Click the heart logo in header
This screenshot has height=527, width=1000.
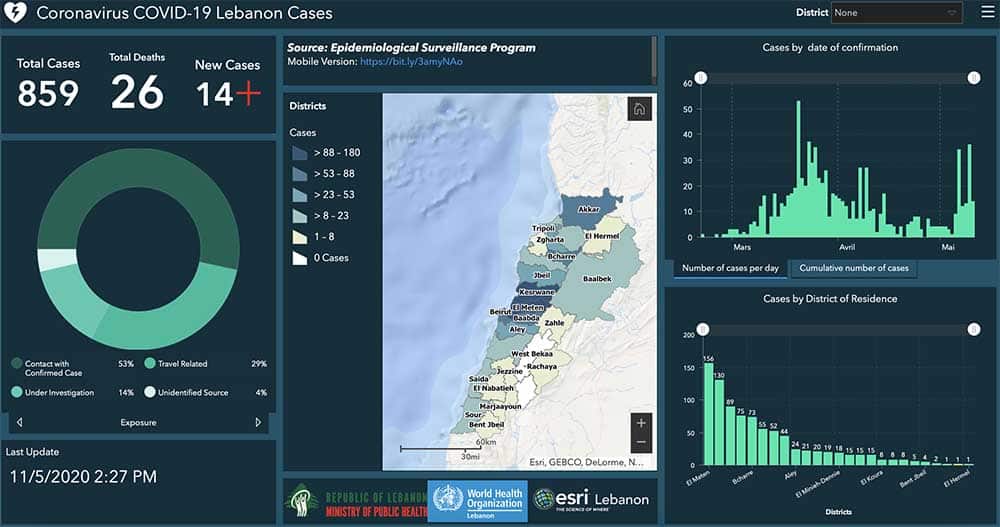[x=16, y=14]
